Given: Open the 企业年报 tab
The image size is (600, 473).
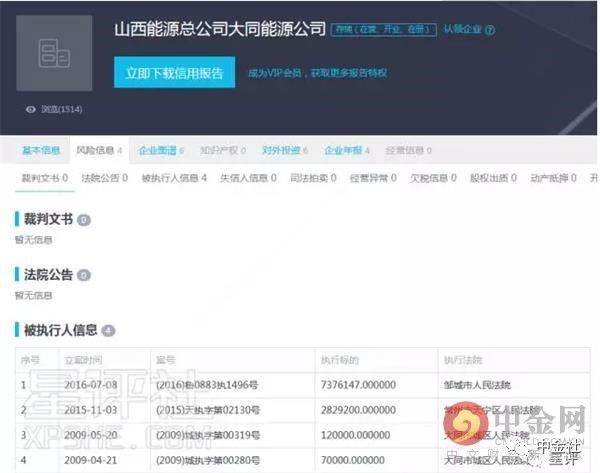Looking at the screenshot, I should pyautogui.click(x=347, y=150).
